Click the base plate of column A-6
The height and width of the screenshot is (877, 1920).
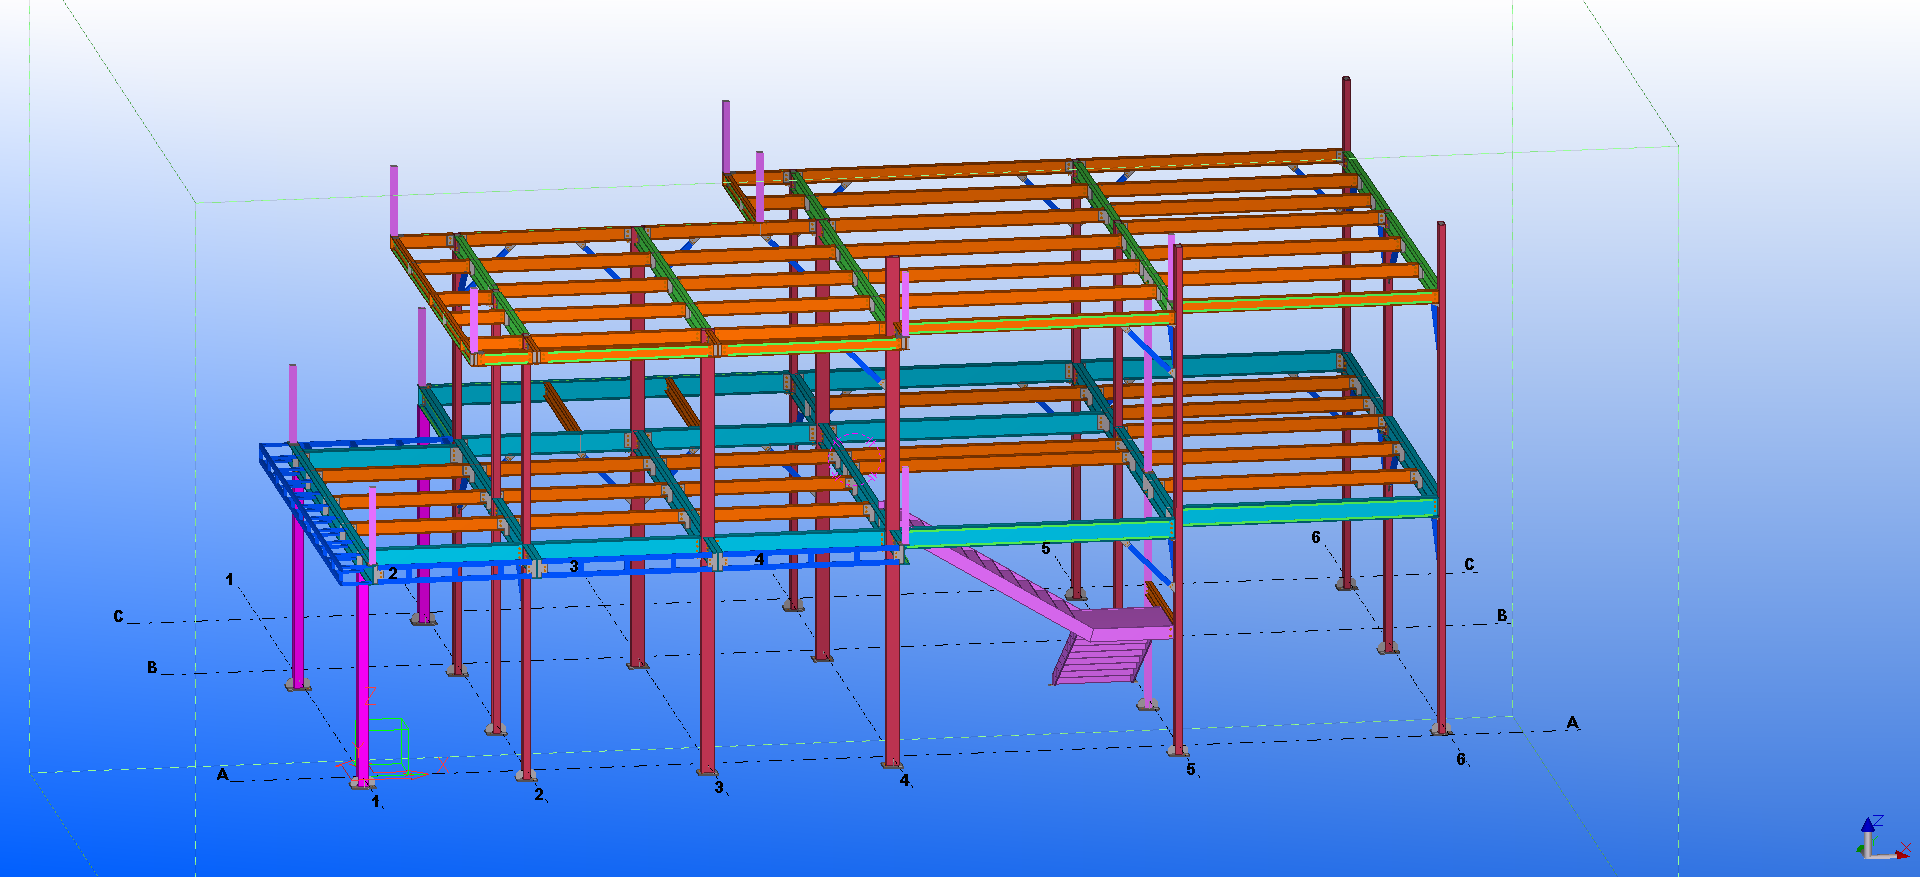click(x=1441, y=730)
